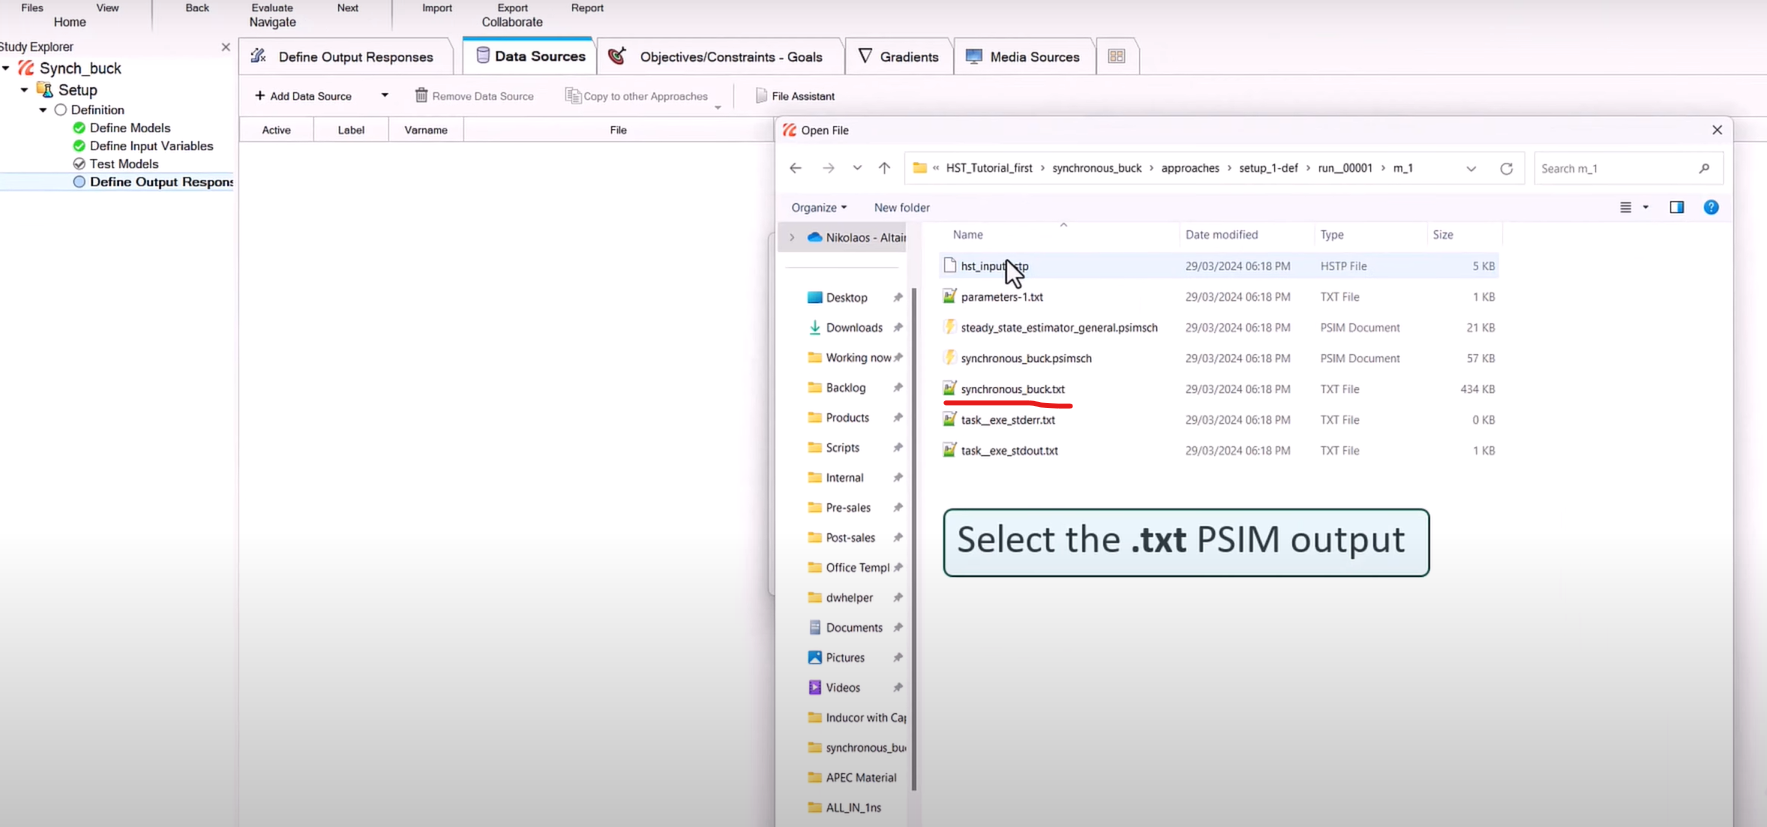The image size is (1767, 827).
Task: Open the File Assistant
Action: 795,96
